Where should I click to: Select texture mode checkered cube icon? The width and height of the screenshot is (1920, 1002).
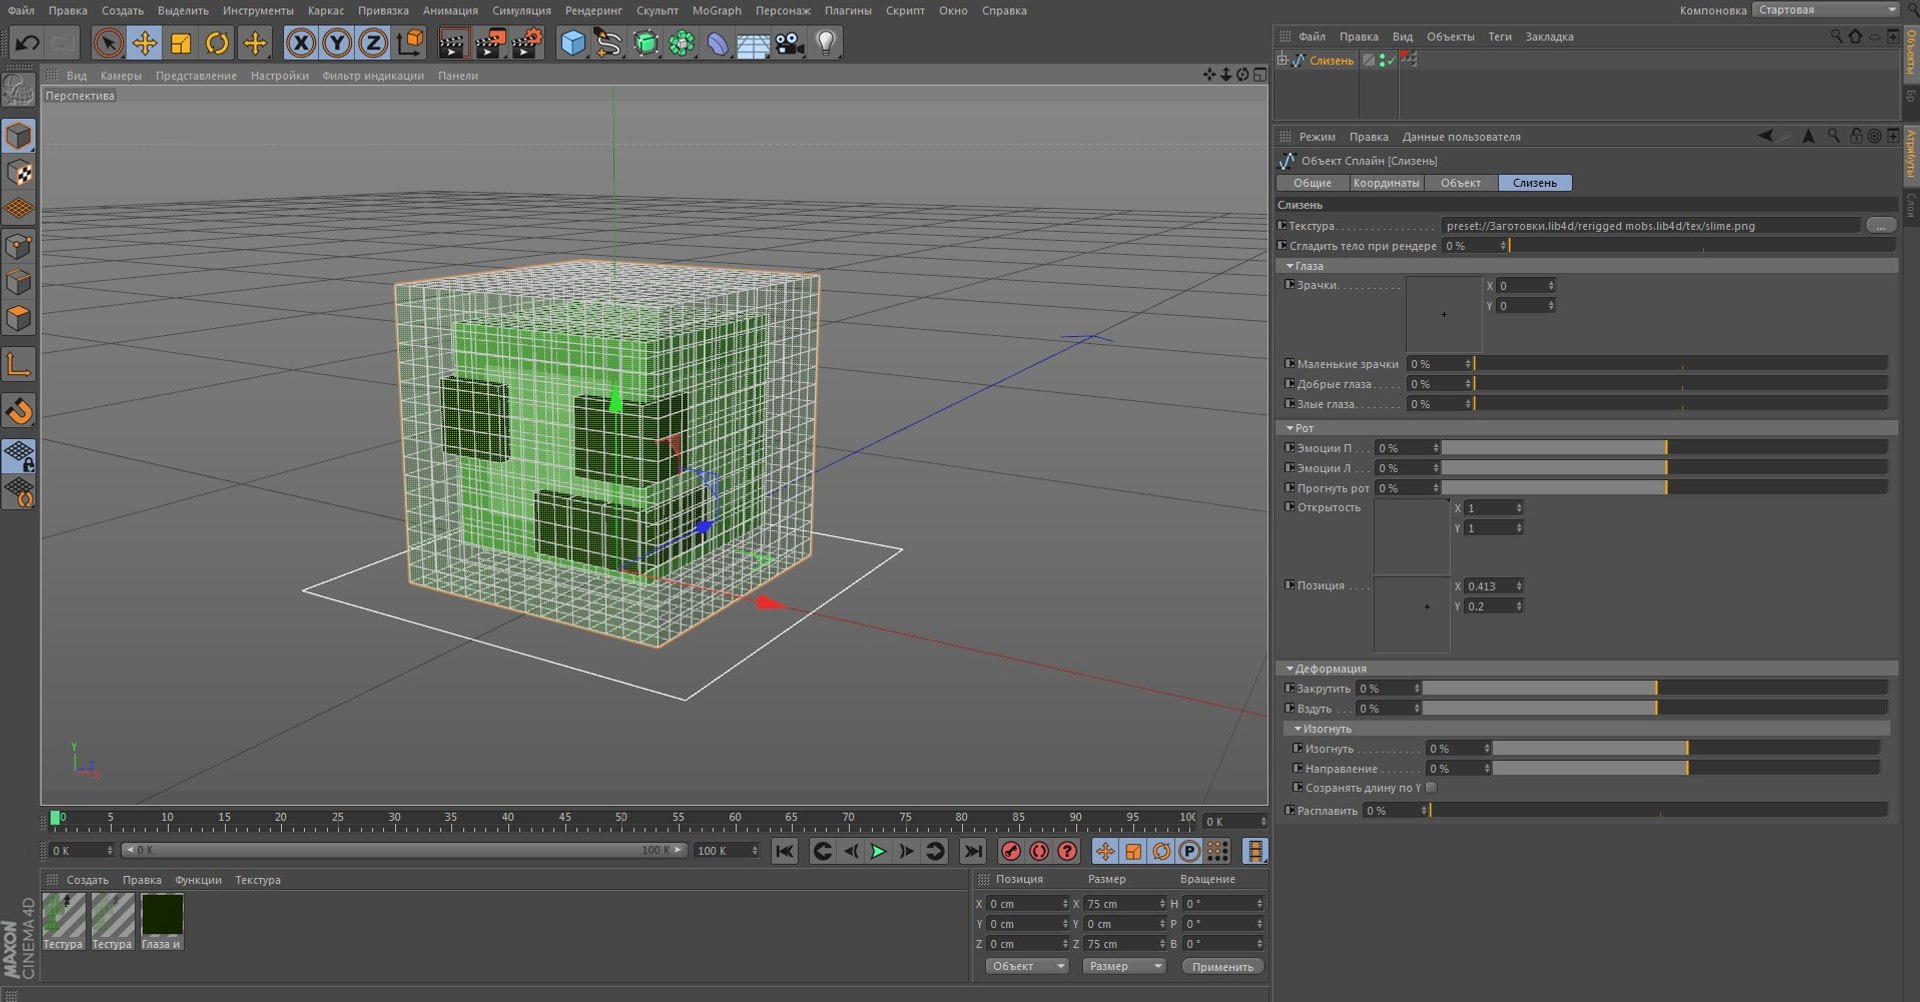pos(19,173)
